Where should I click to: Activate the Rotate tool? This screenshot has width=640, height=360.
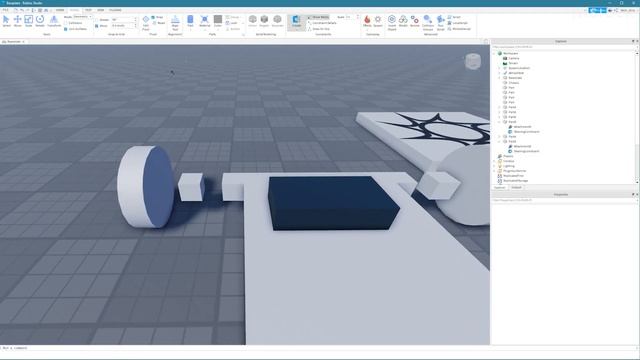tap(40, 21)
